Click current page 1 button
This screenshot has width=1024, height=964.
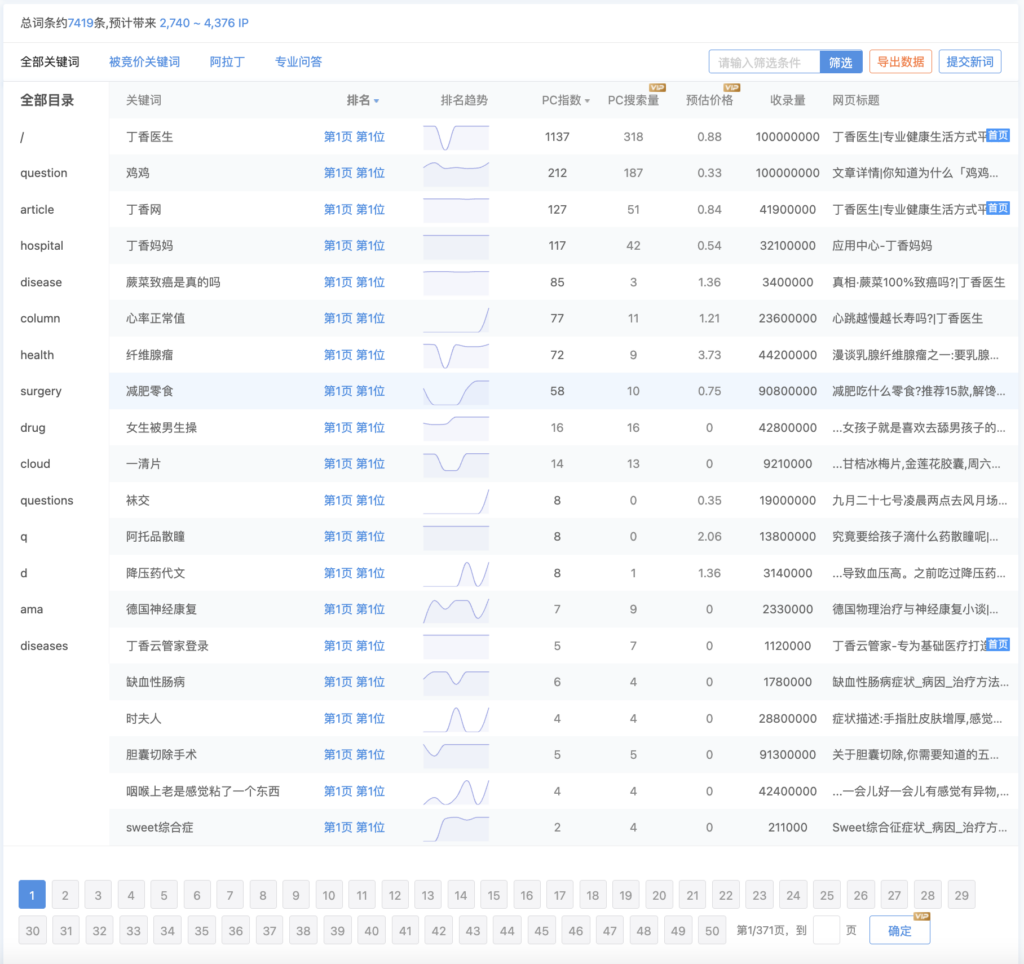32,895
